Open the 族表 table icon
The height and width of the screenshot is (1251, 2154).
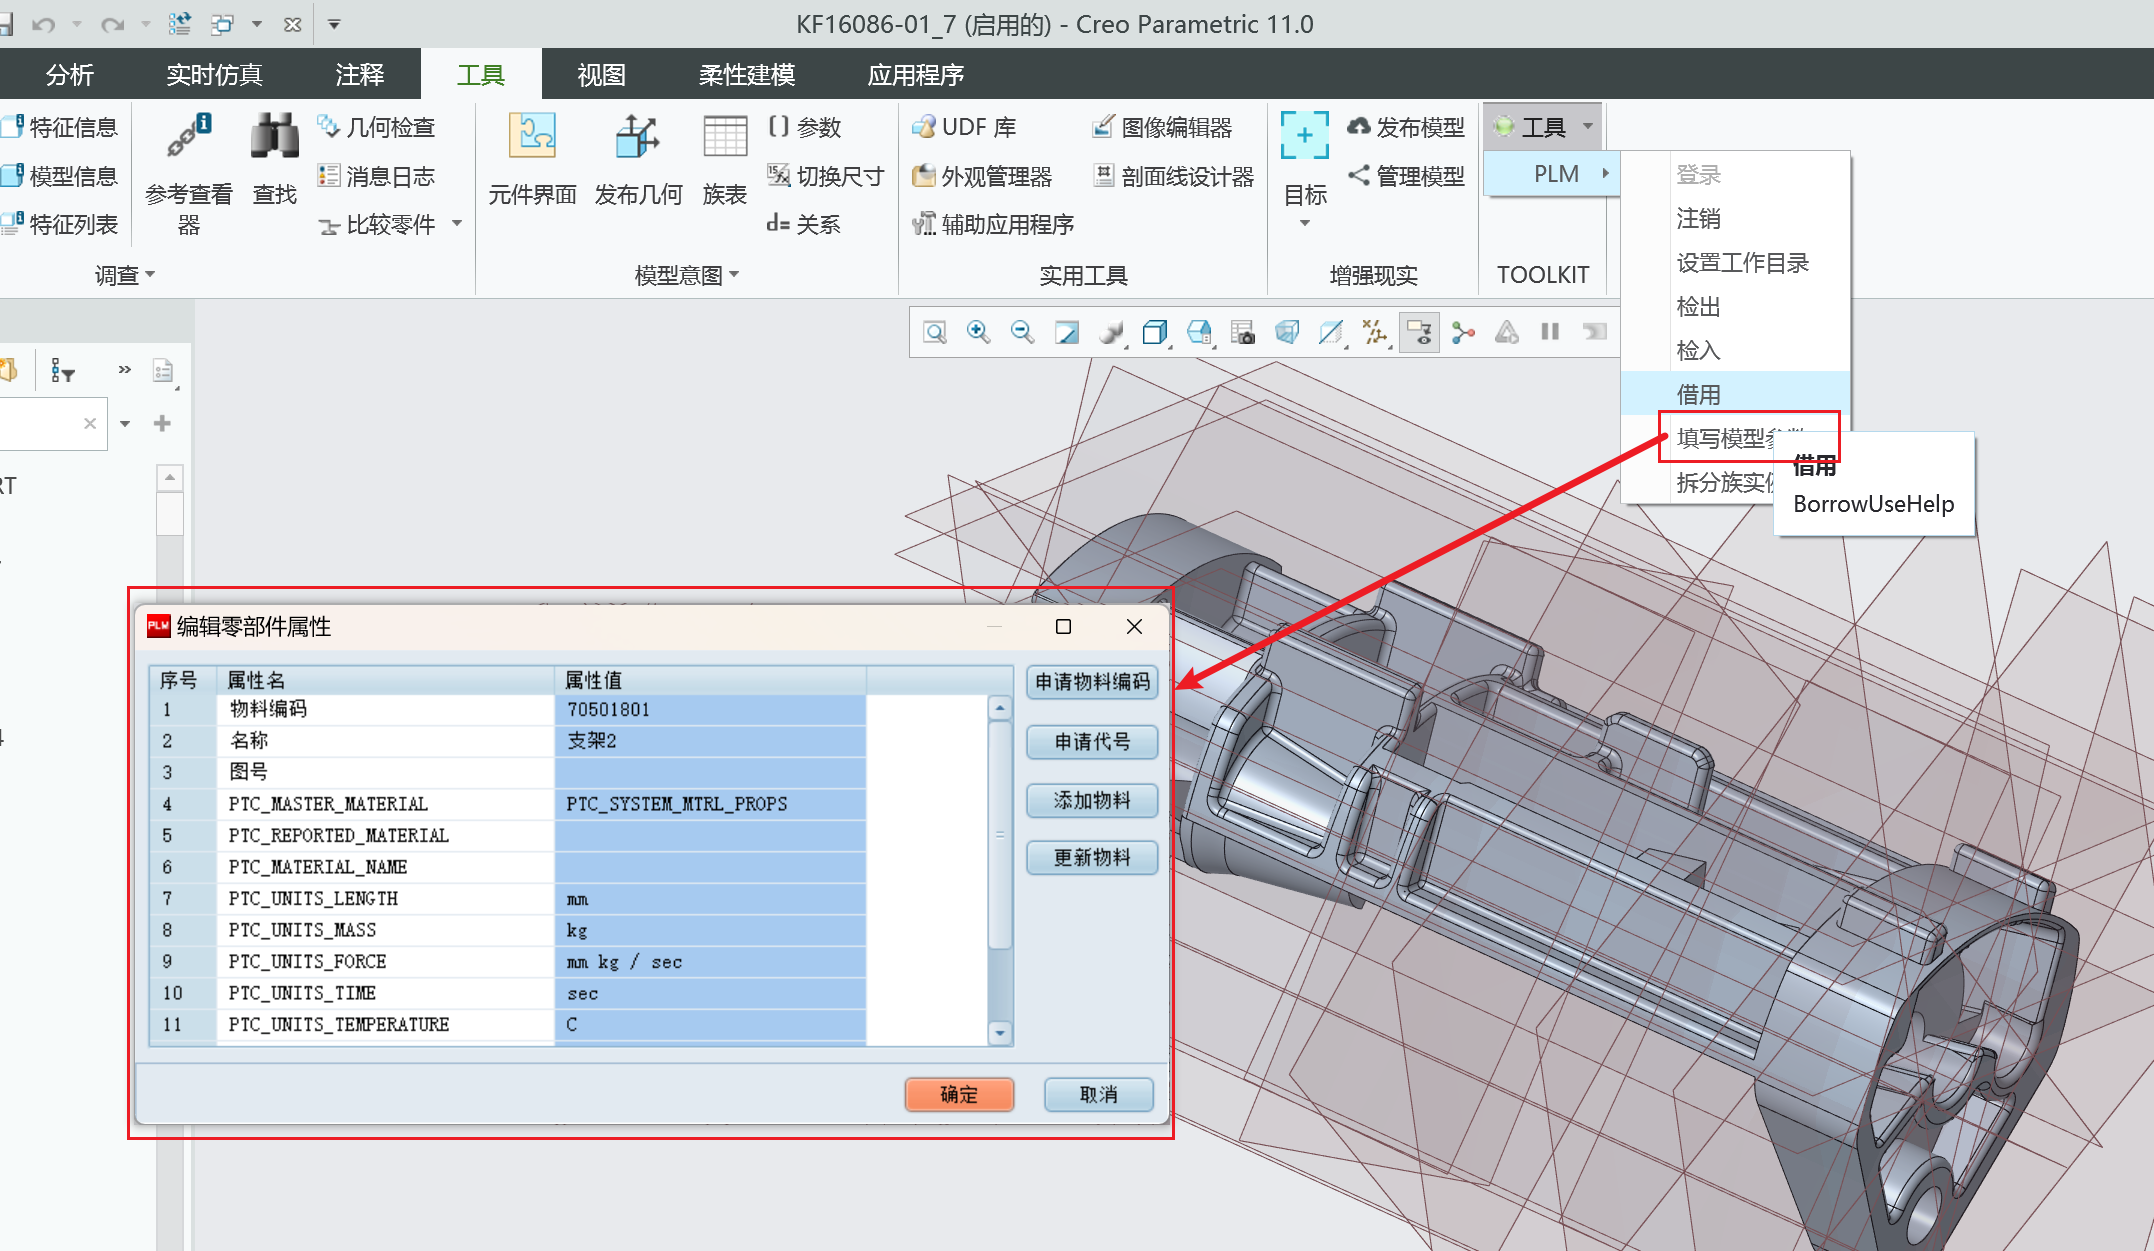(x=725, y=136)
